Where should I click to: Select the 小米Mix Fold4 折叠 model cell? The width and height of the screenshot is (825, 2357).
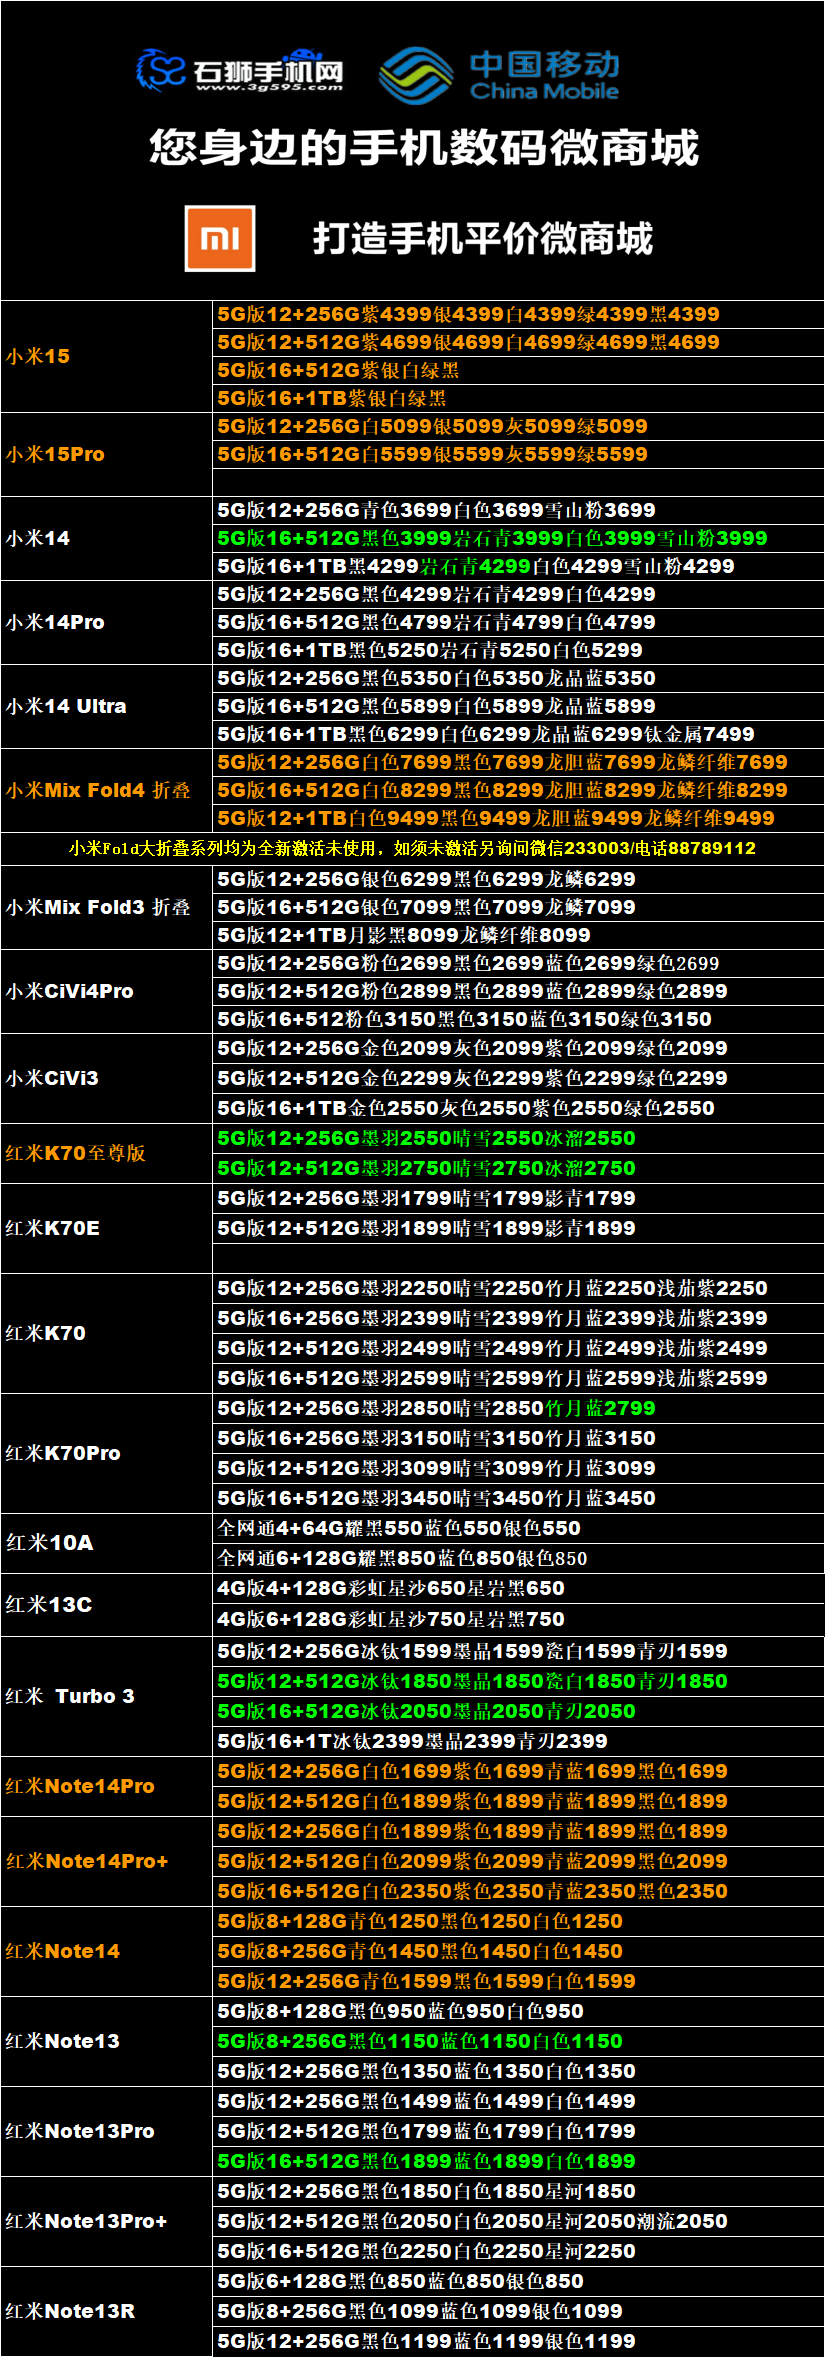tap(107, 790)
